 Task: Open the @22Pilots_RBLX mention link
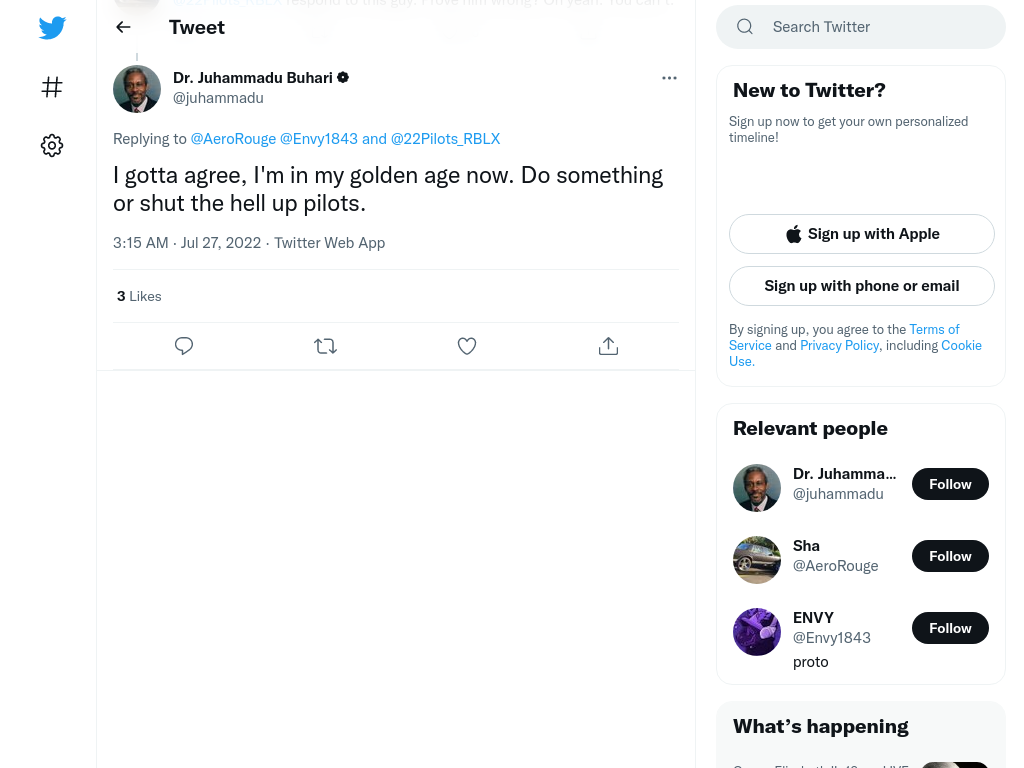click(x=445, y=139)
